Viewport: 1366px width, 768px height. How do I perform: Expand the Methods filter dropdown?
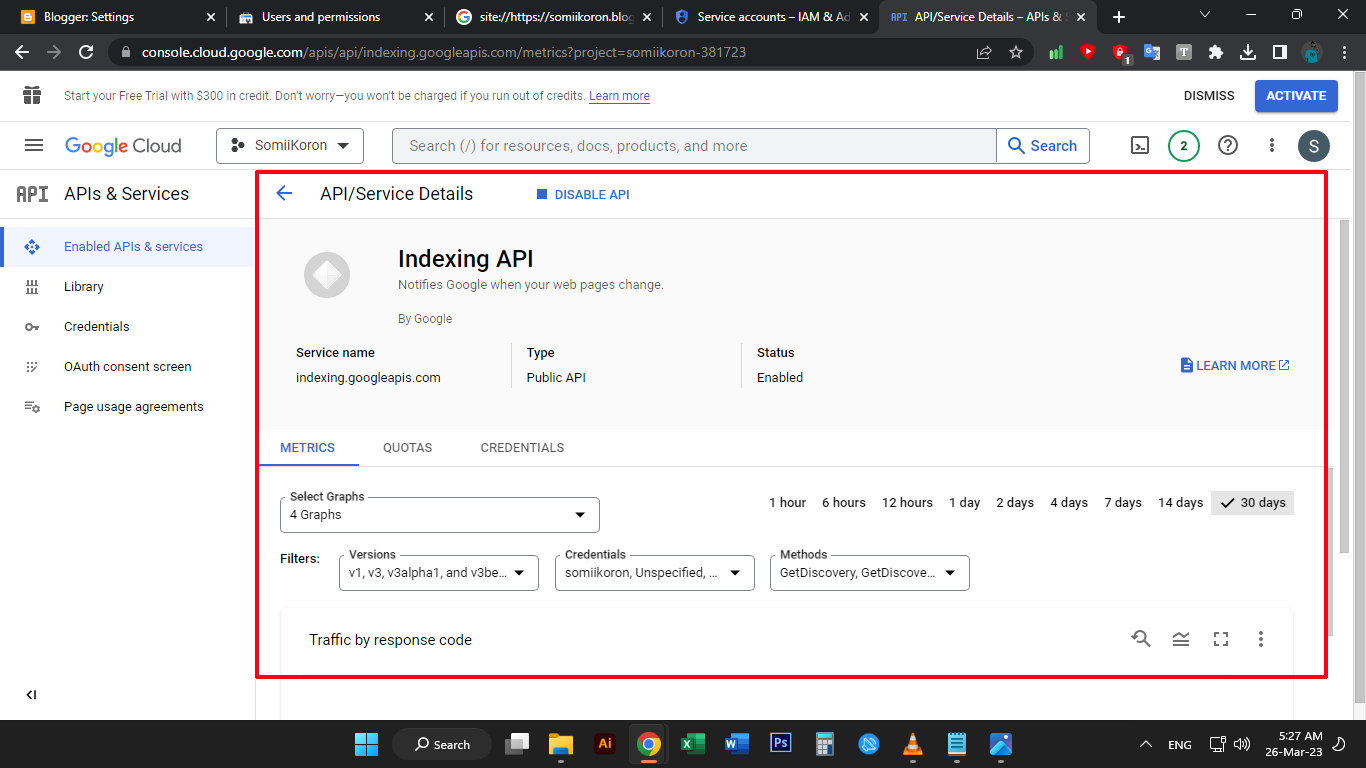(870, 573)
